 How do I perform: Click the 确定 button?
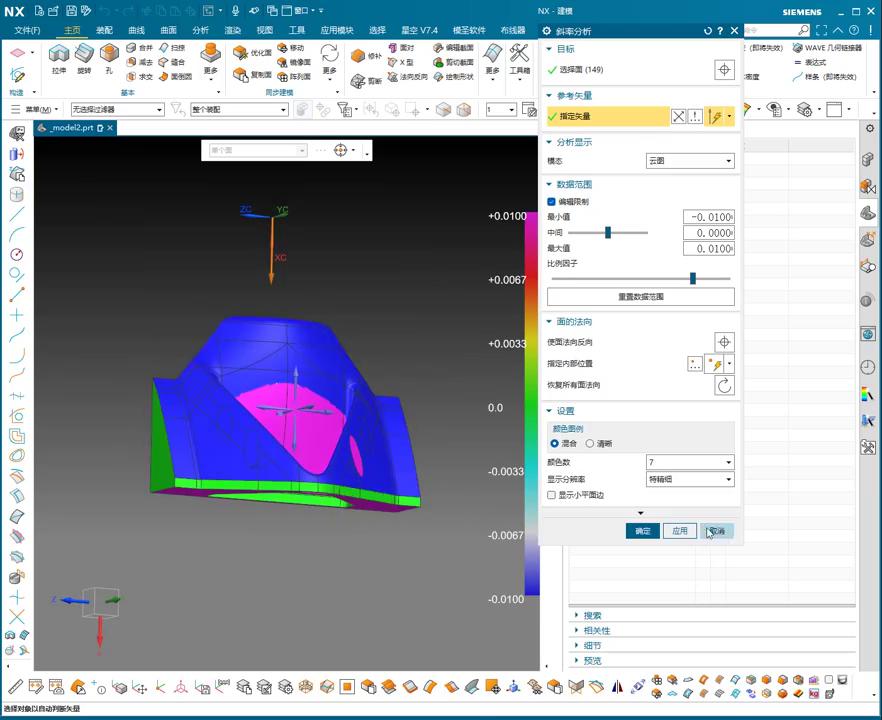click(x=642, y=531)
